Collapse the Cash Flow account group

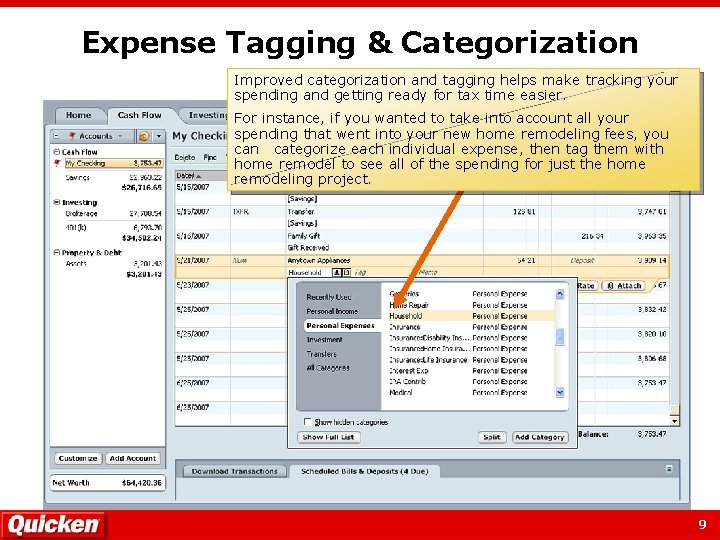coord(56,152)
